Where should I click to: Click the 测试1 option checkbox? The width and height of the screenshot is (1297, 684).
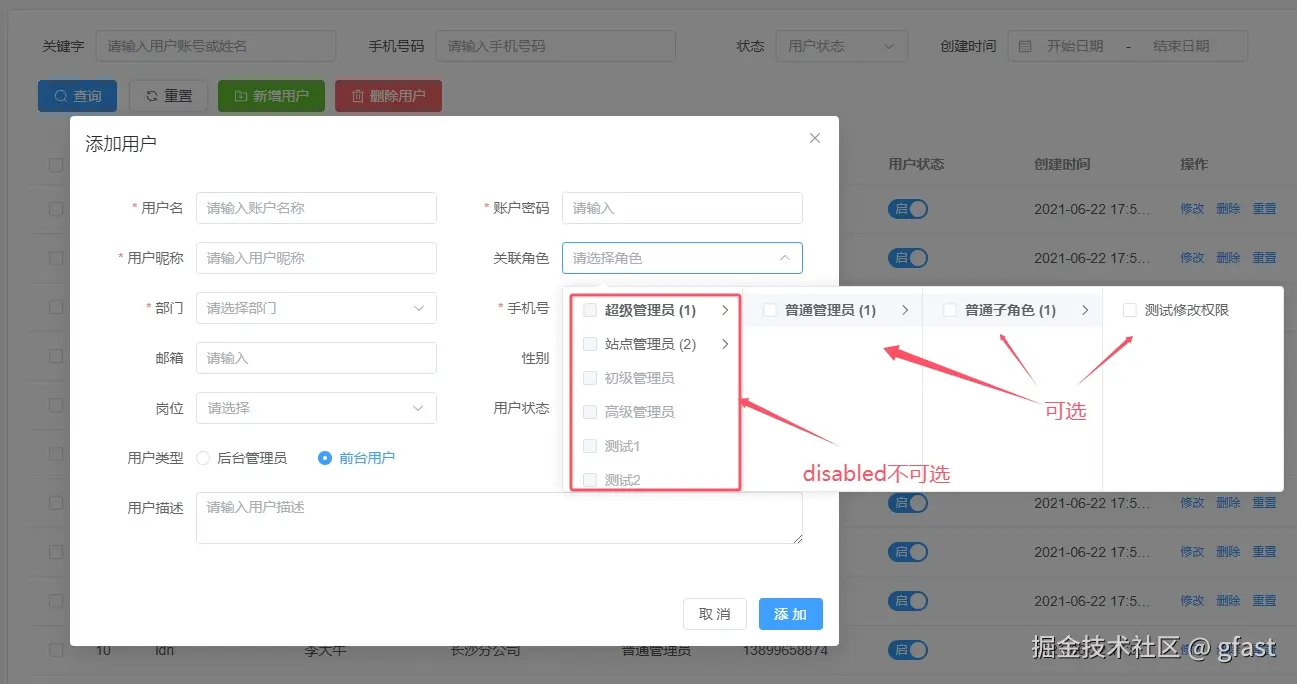pos(590,446)
